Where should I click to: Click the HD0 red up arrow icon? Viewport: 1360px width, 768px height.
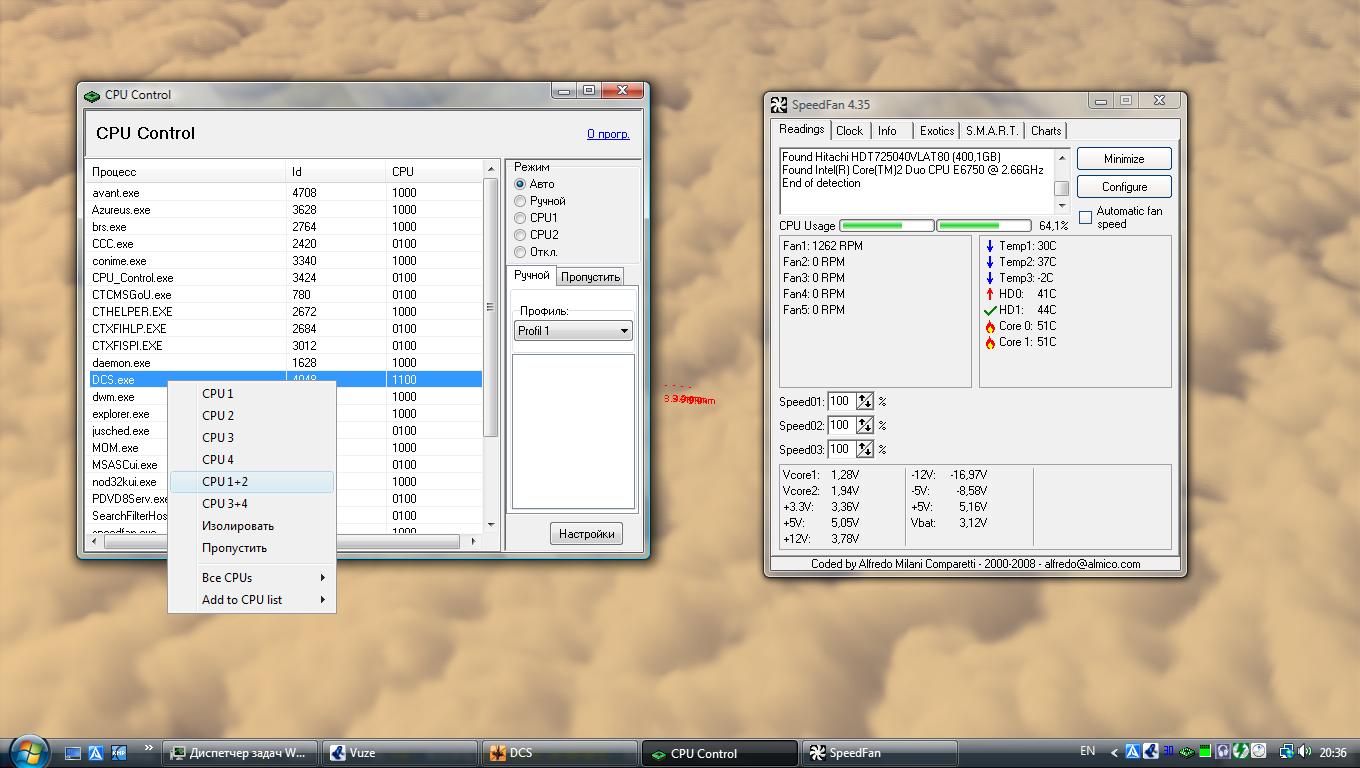[x=990, y=294]
